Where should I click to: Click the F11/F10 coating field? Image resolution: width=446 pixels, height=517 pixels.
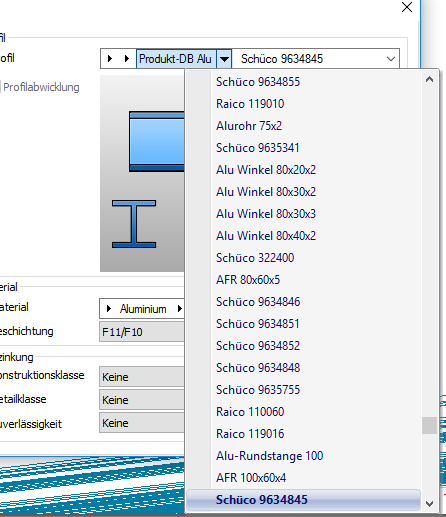[x=142, y=332]
